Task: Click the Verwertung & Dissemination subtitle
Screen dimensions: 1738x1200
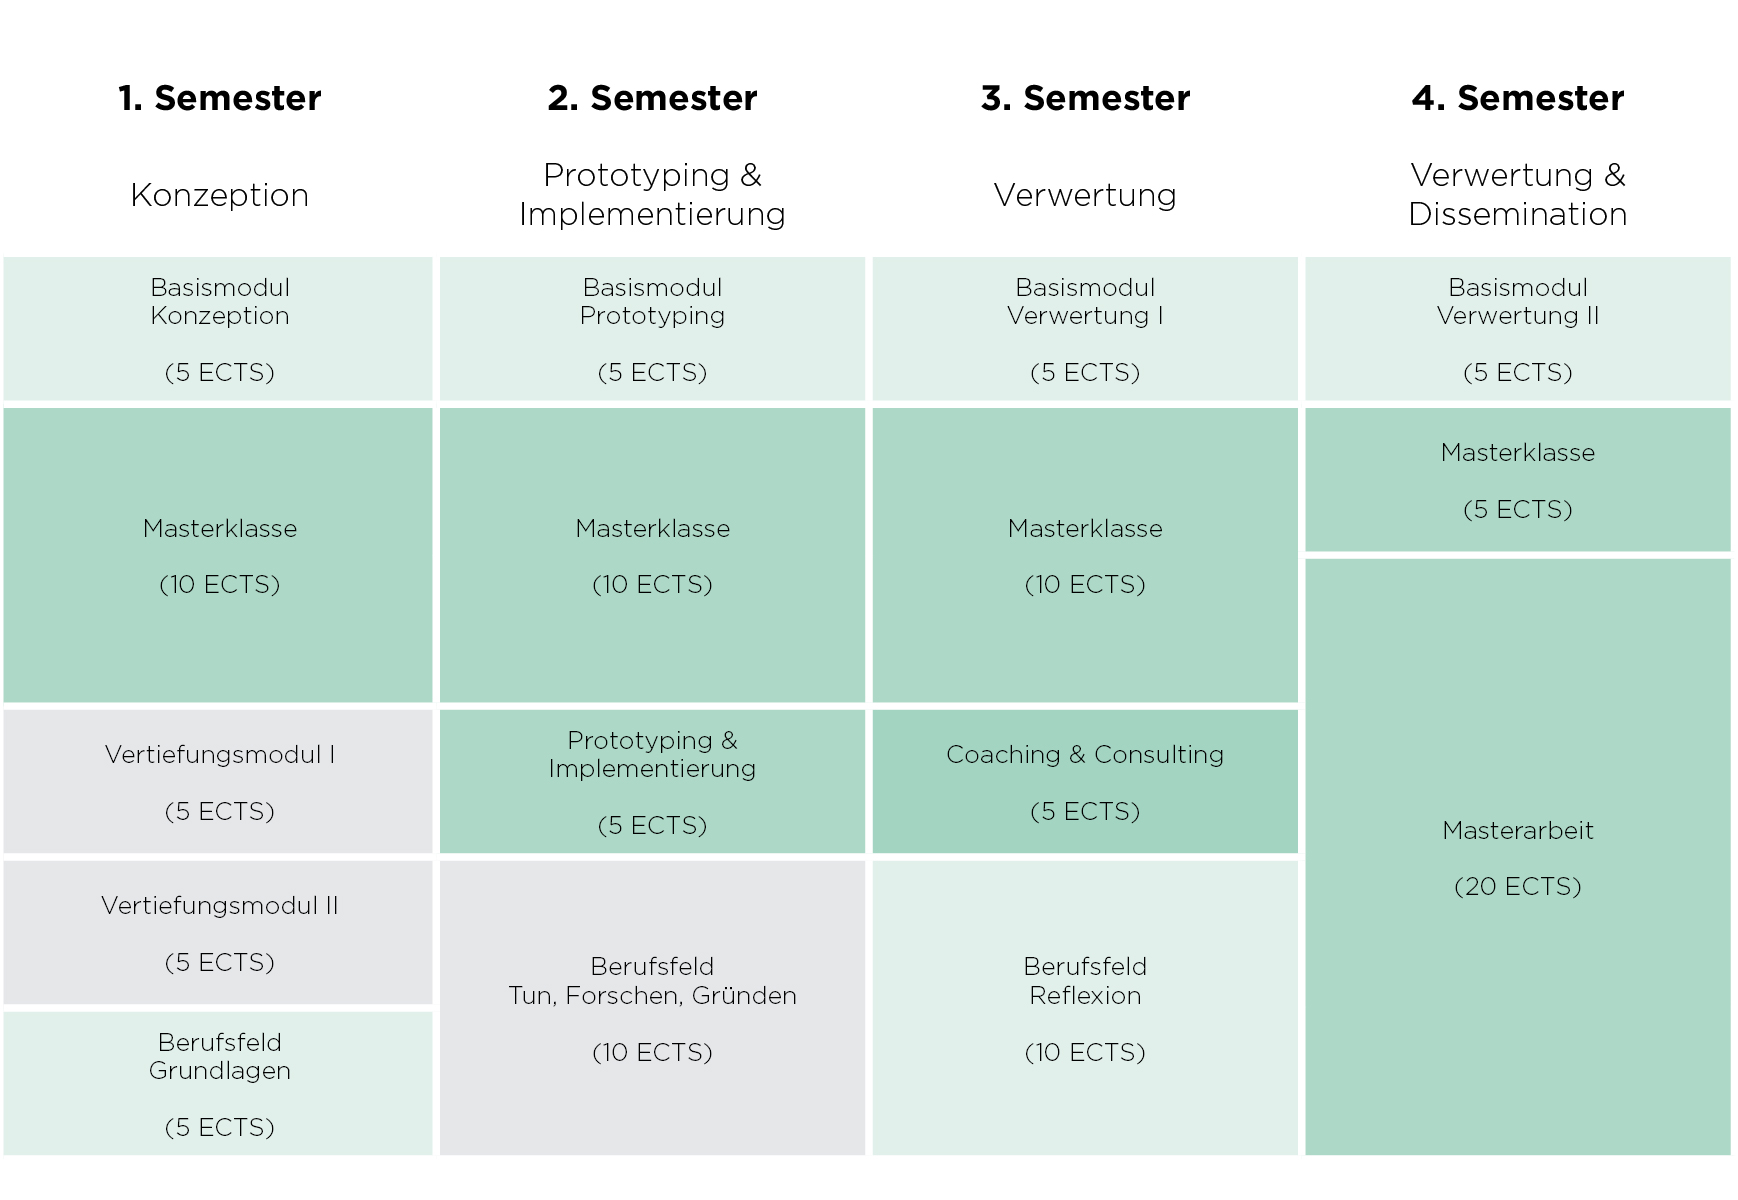Action: [1517, 194]
